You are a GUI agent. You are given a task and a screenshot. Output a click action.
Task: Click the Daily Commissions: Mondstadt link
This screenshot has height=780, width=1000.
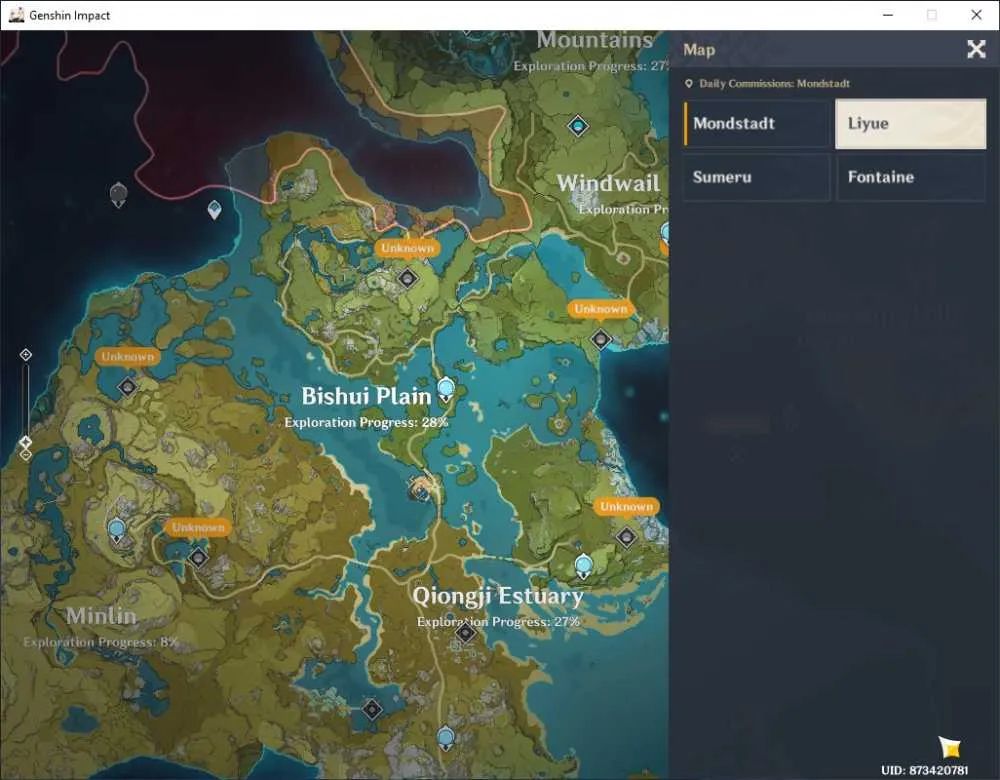(767, 84)
